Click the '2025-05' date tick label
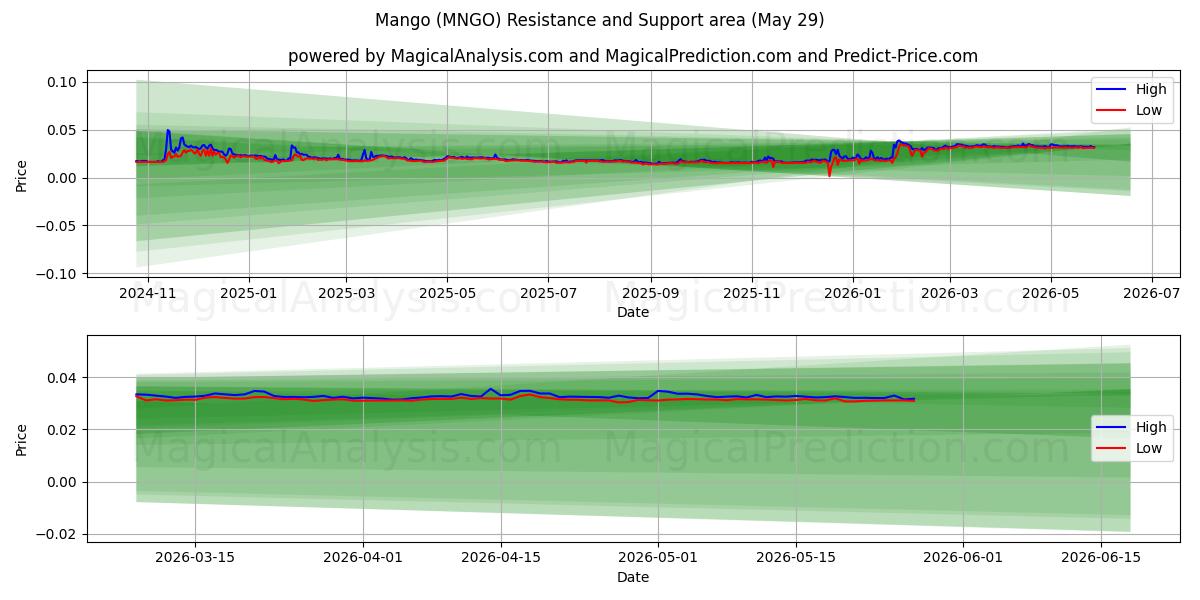Screen dimensions: 1200x600 point(446,293)
